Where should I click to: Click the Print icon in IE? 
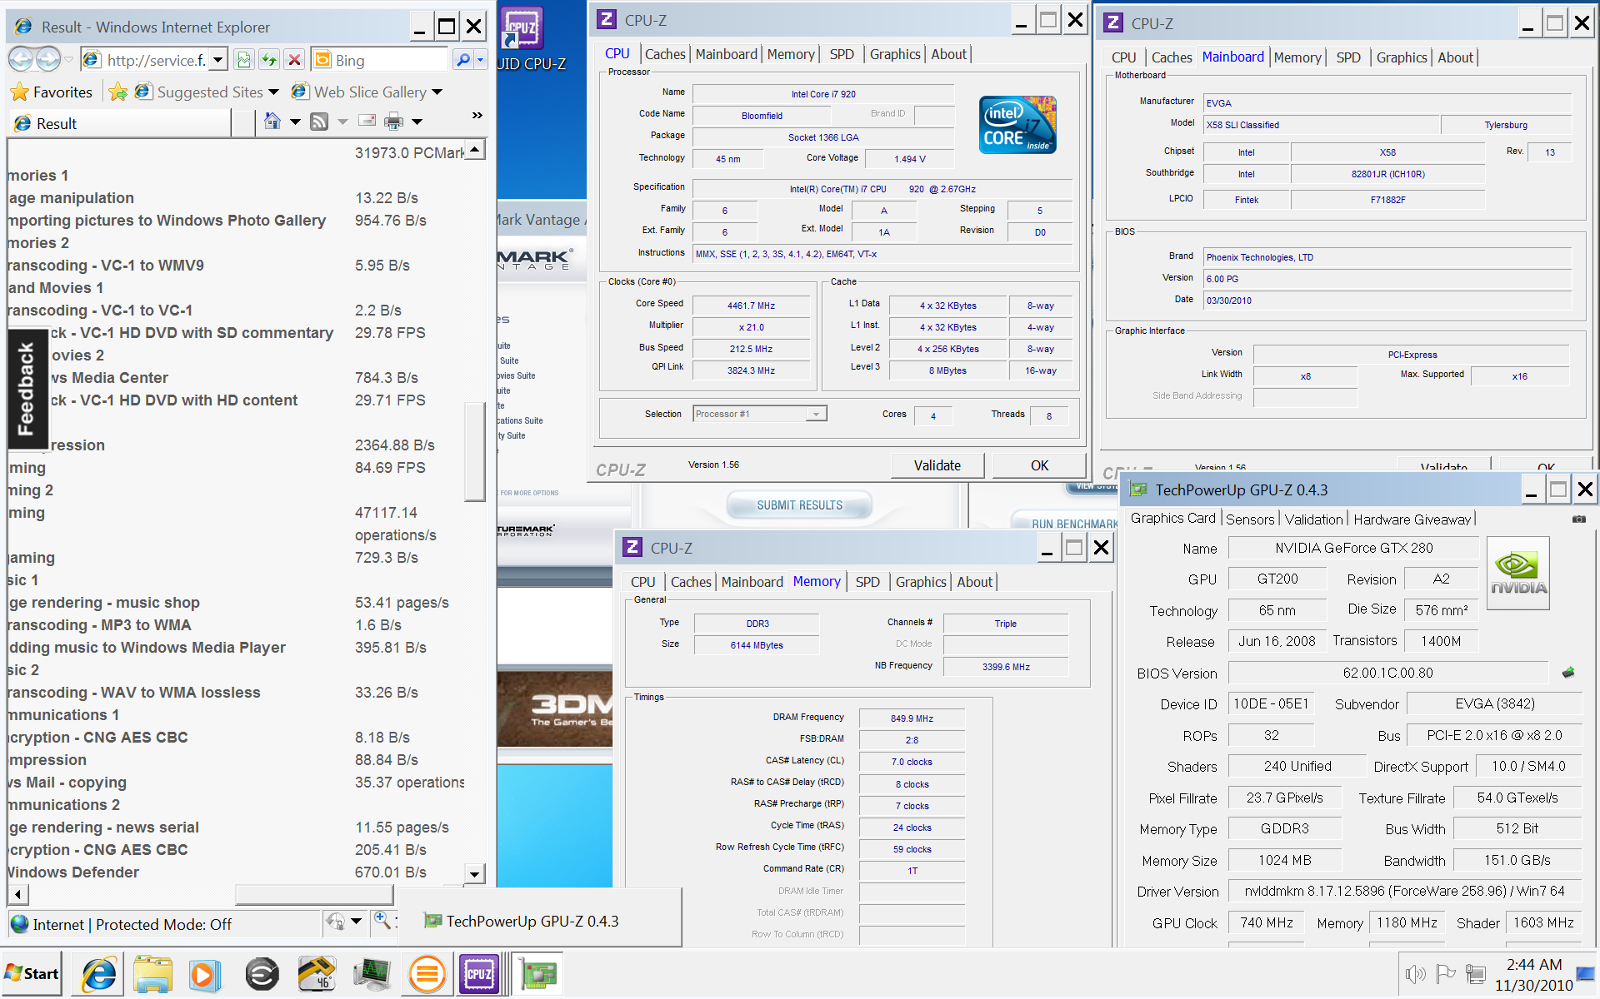[394, 122]
